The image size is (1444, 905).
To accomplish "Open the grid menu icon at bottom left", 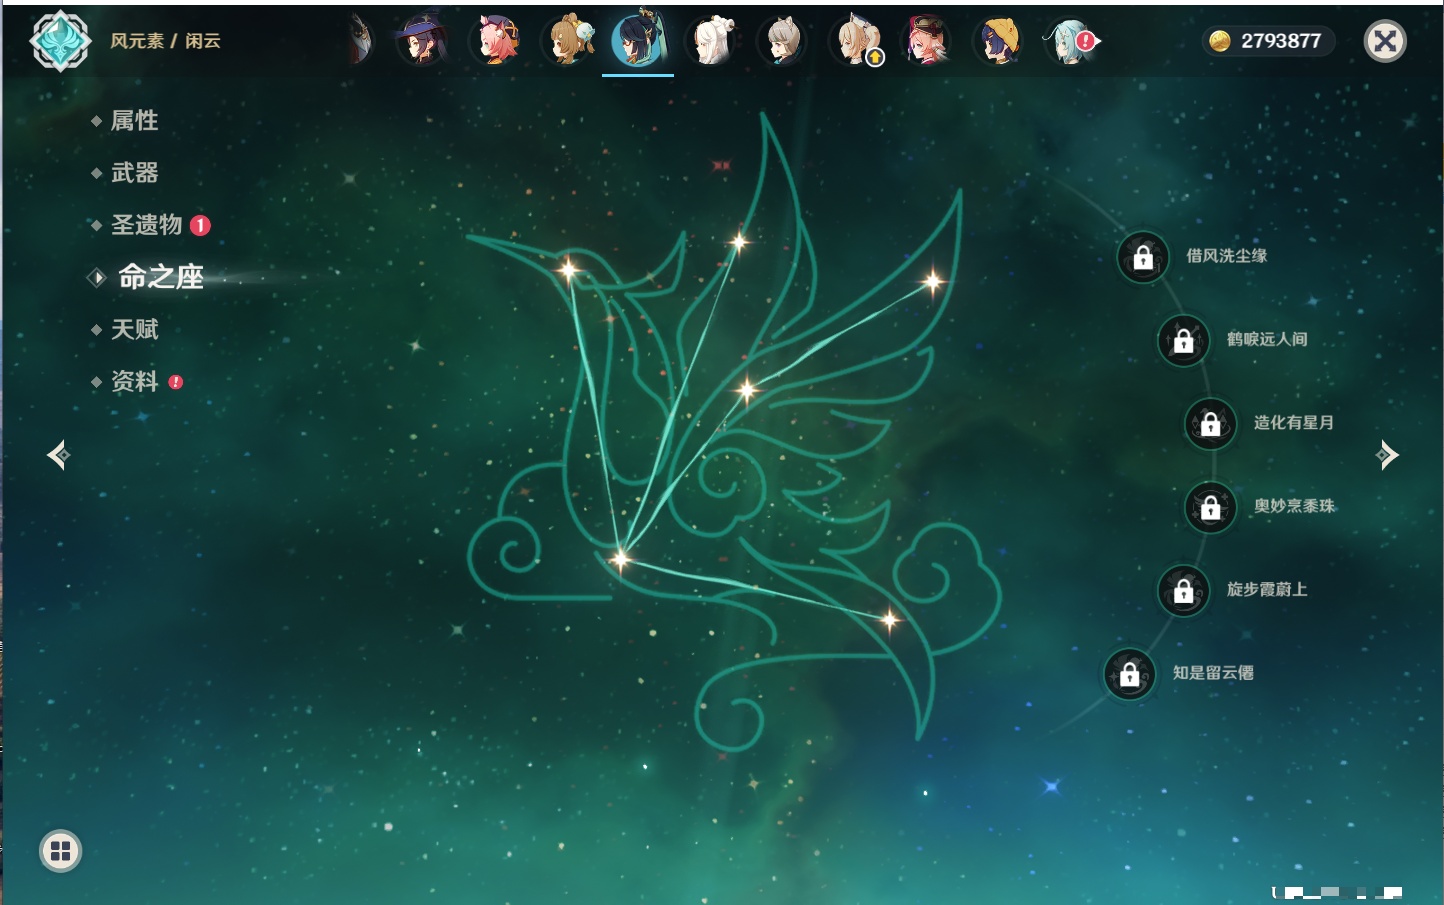I will click(60, 851).
